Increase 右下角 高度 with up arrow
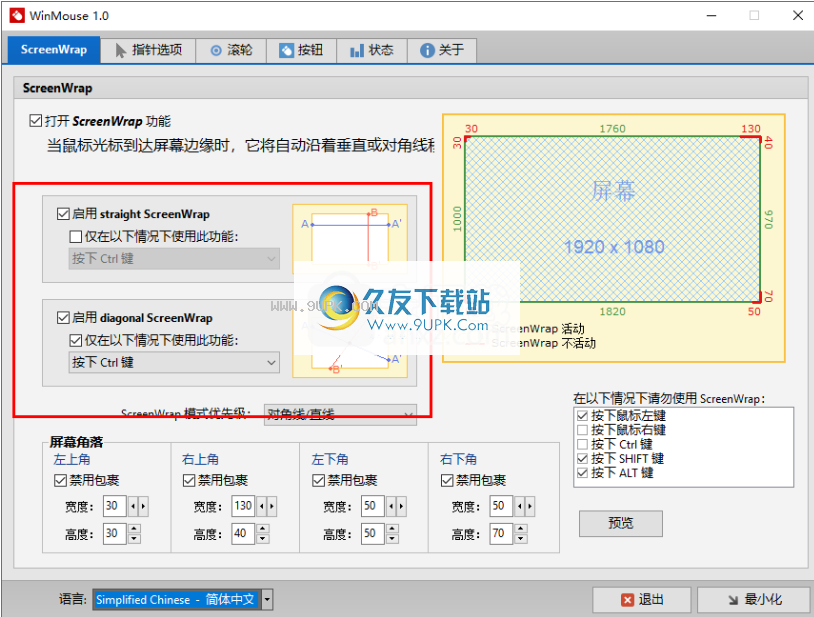This screenshot has width=814, height=617. tap(521, 528)
